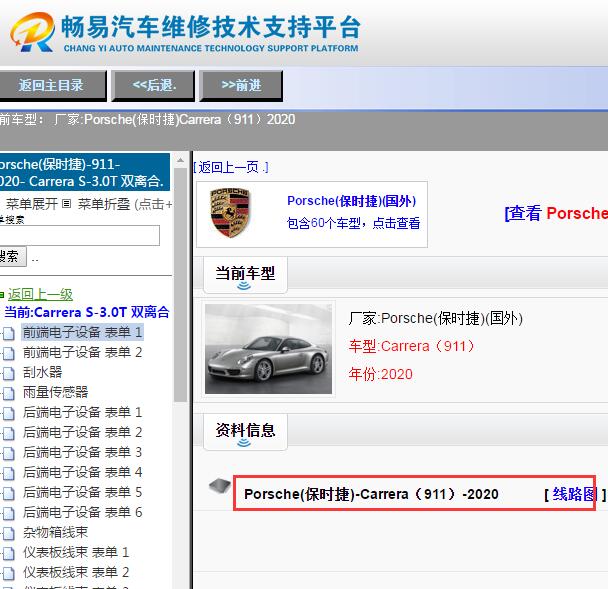Open 仪表板线束 表单 2 item

point(76,573)
